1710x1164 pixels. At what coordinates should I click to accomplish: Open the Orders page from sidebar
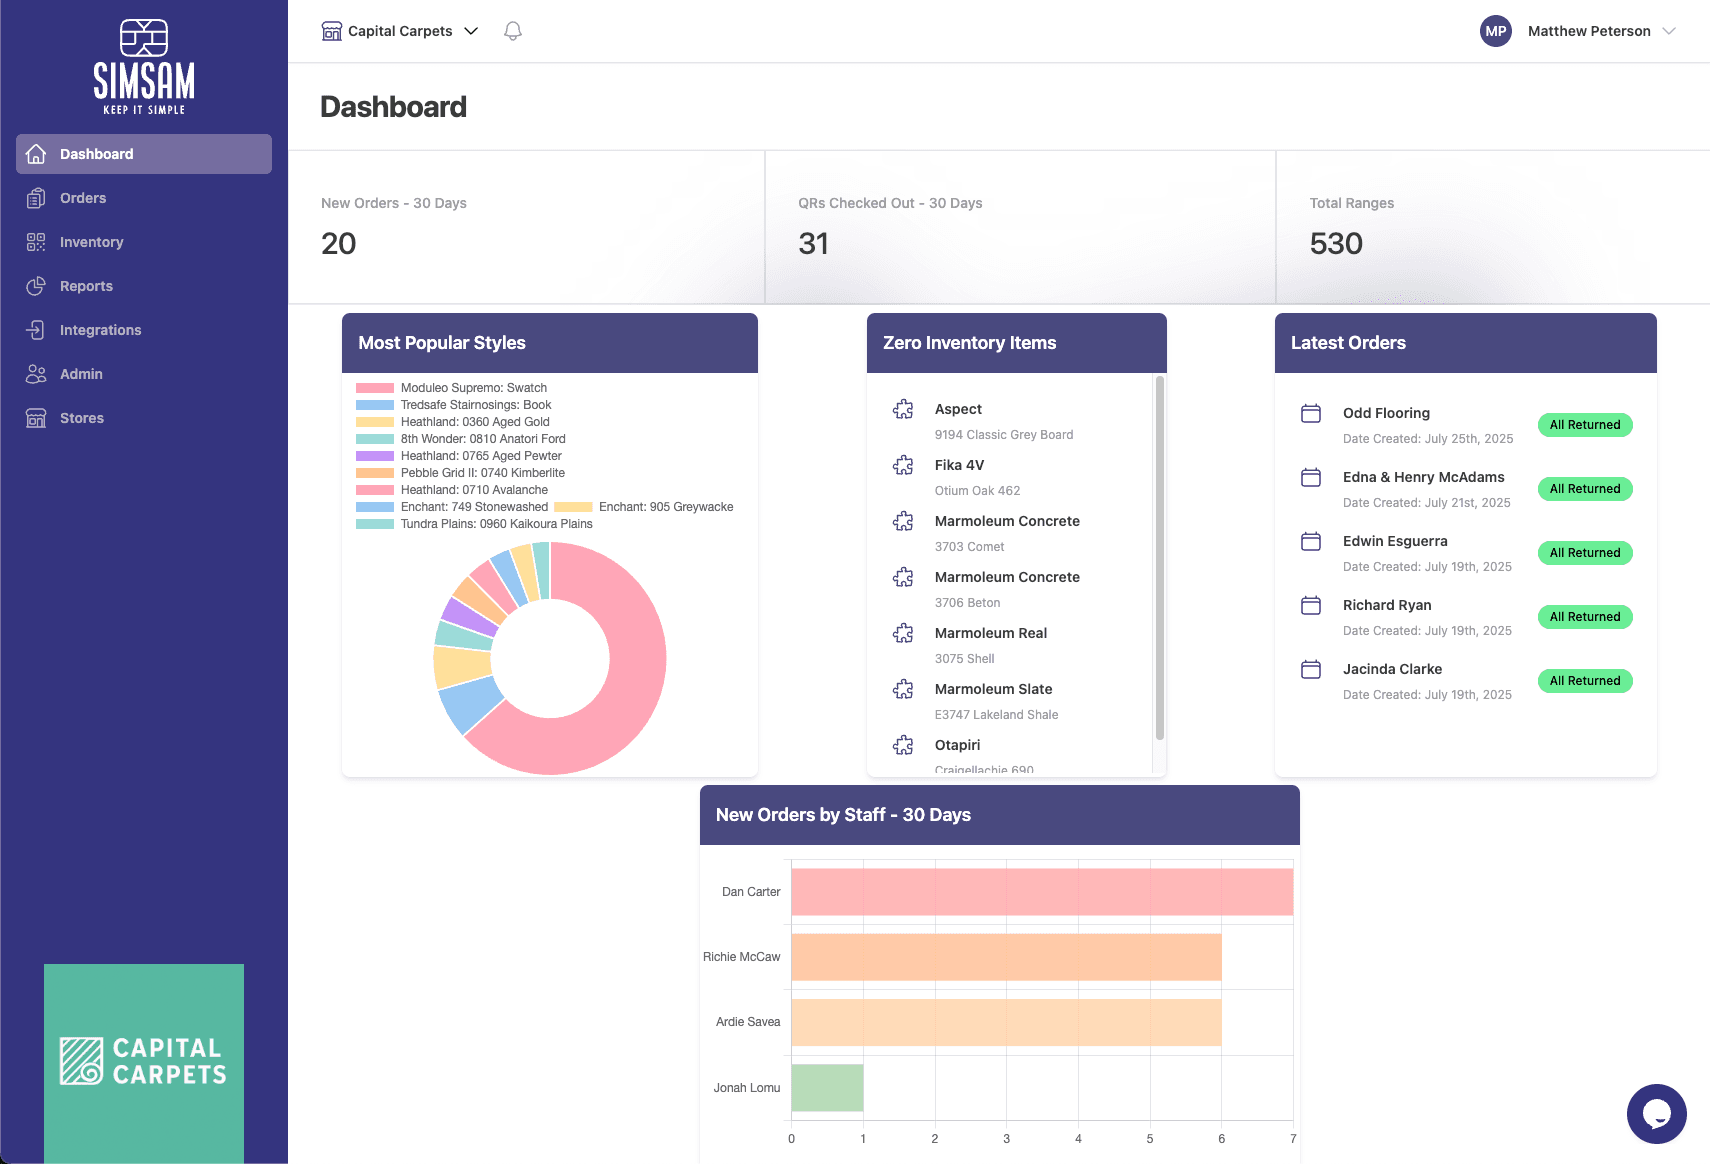(83, 198)
